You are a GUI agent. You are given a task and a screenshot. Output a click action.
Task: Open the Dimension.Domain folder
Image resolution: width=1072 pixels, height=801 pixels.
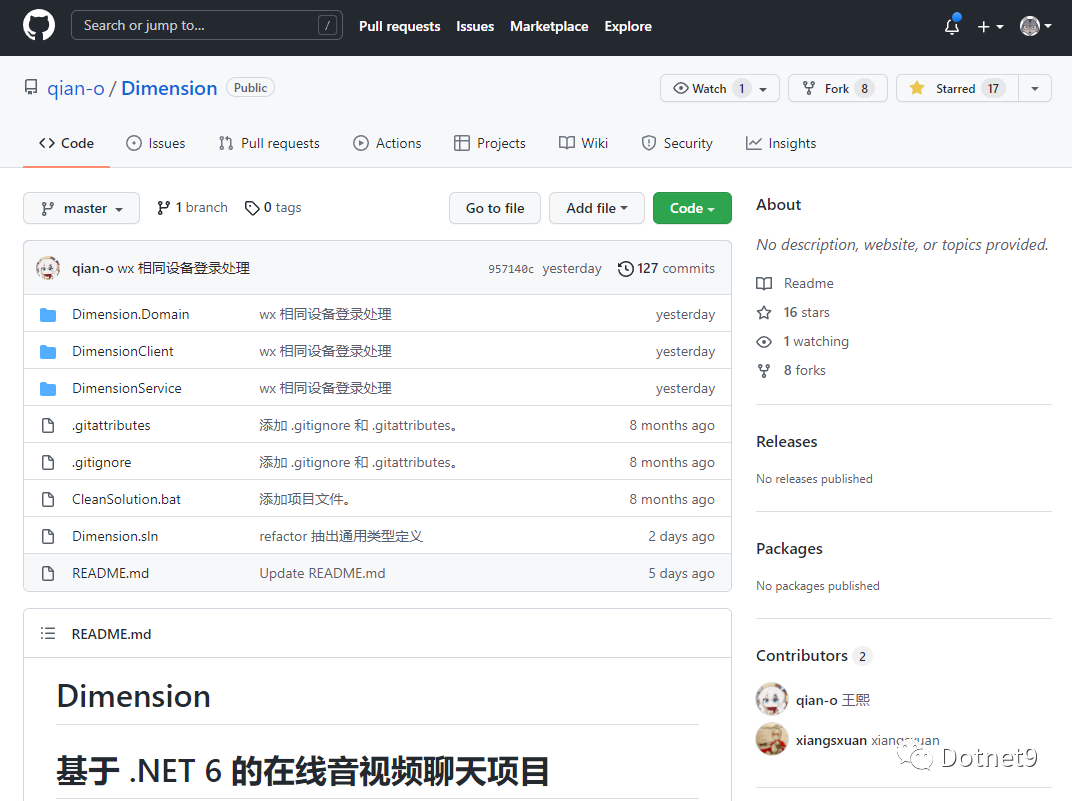(x=131, y=314)
